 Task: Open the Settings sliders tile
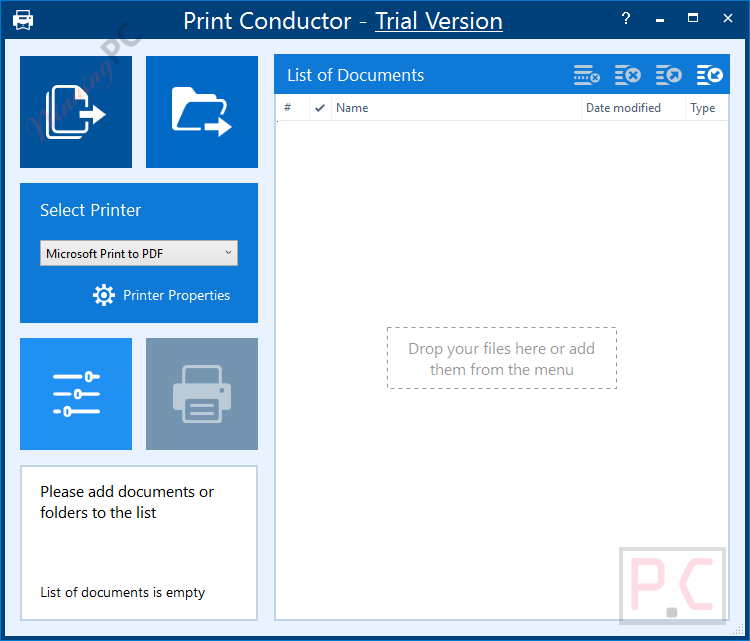click(x=76, y=394)
